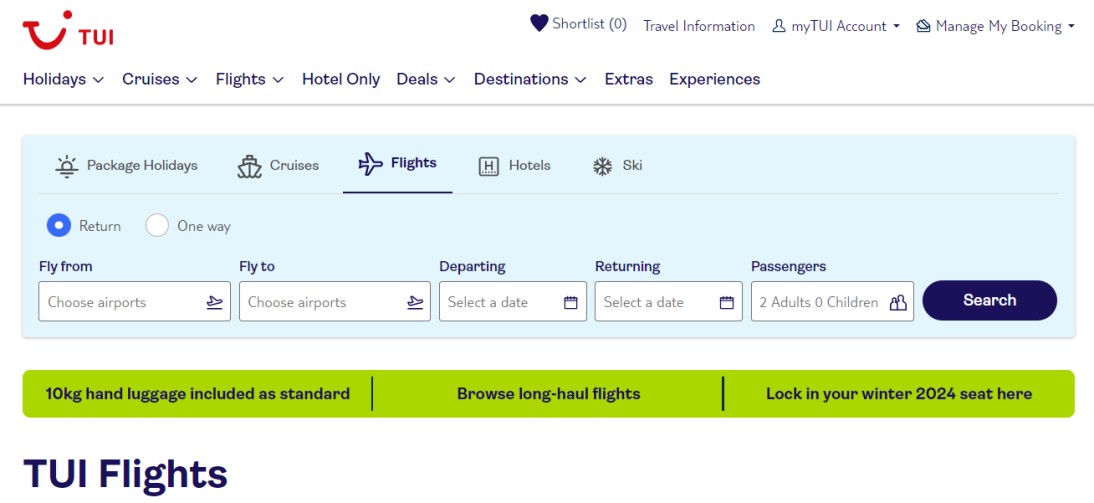This screenshot has height=503, width=1094.
Task: Click the myTUI Account person icon
Action: (x=779, y=27)
